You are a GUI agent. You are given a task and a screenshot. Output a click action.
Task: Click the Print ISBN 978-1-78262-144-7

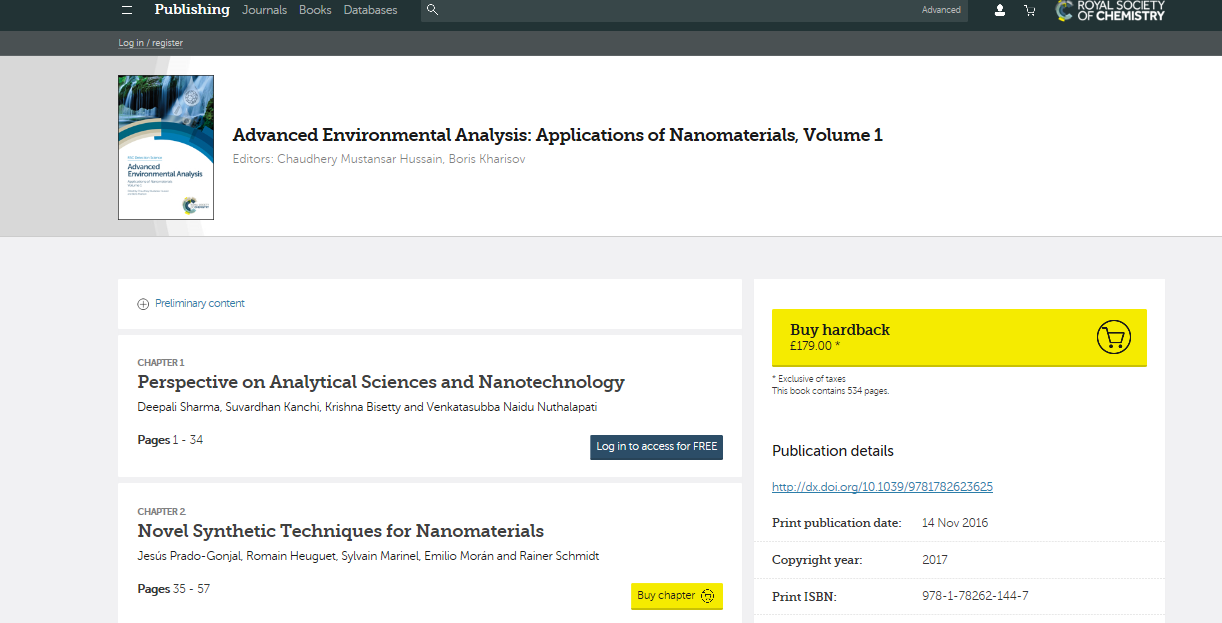pos(975,596)
